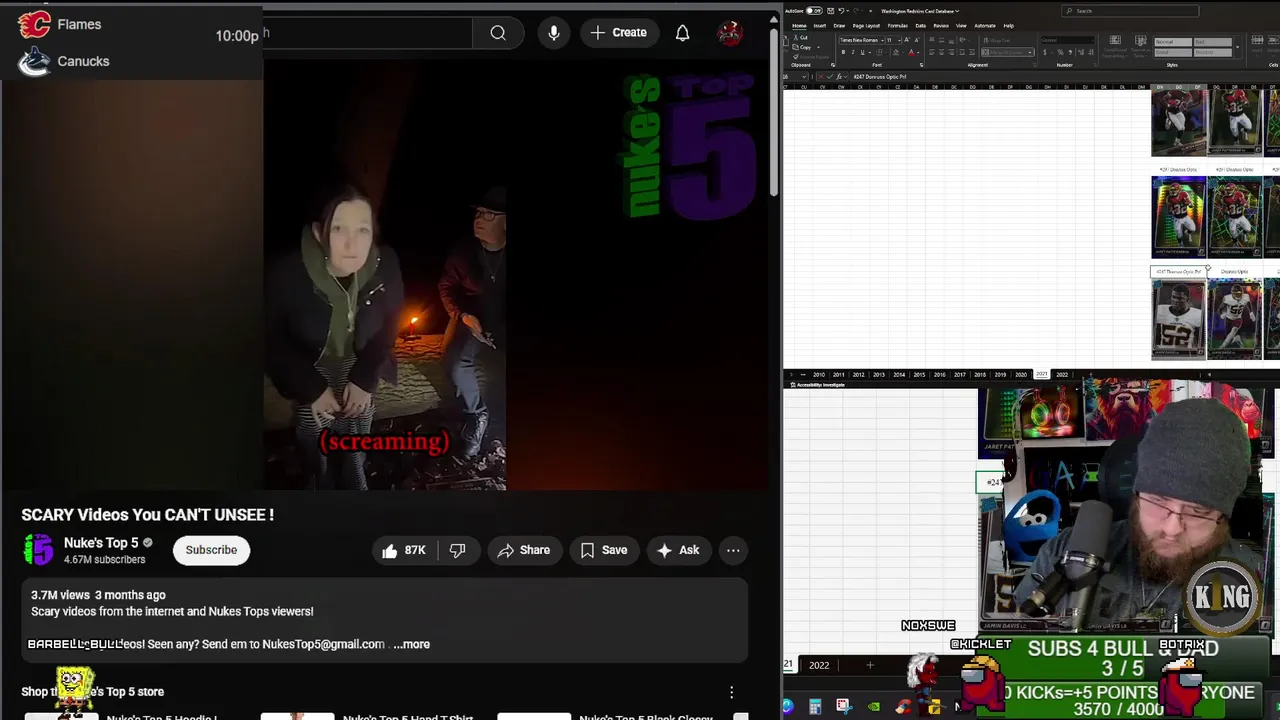Click the Excel formula bar fx icon

(x=839, y=77)
